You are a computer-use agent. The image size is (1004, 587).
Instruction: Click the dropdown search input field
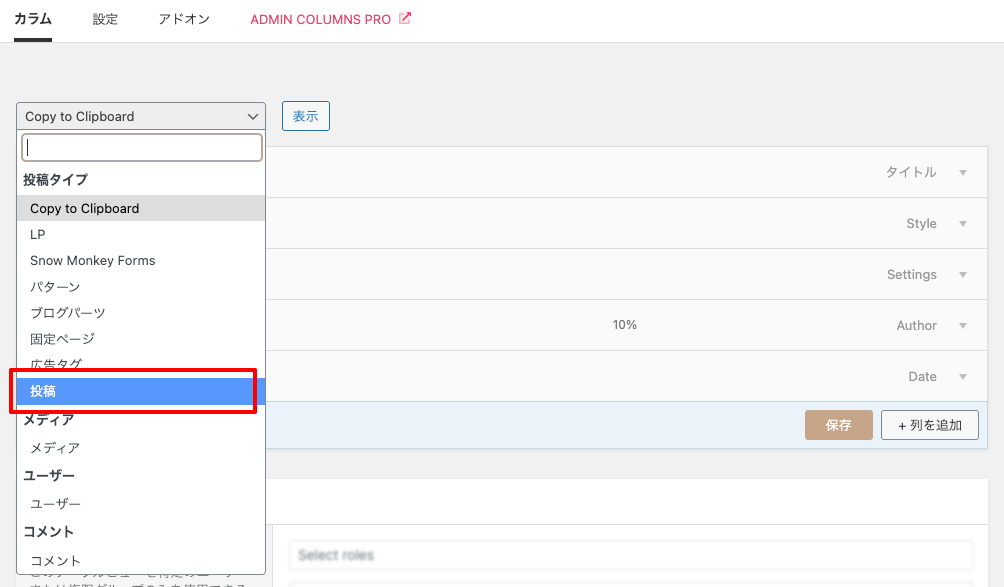click(x=141, y=148)
